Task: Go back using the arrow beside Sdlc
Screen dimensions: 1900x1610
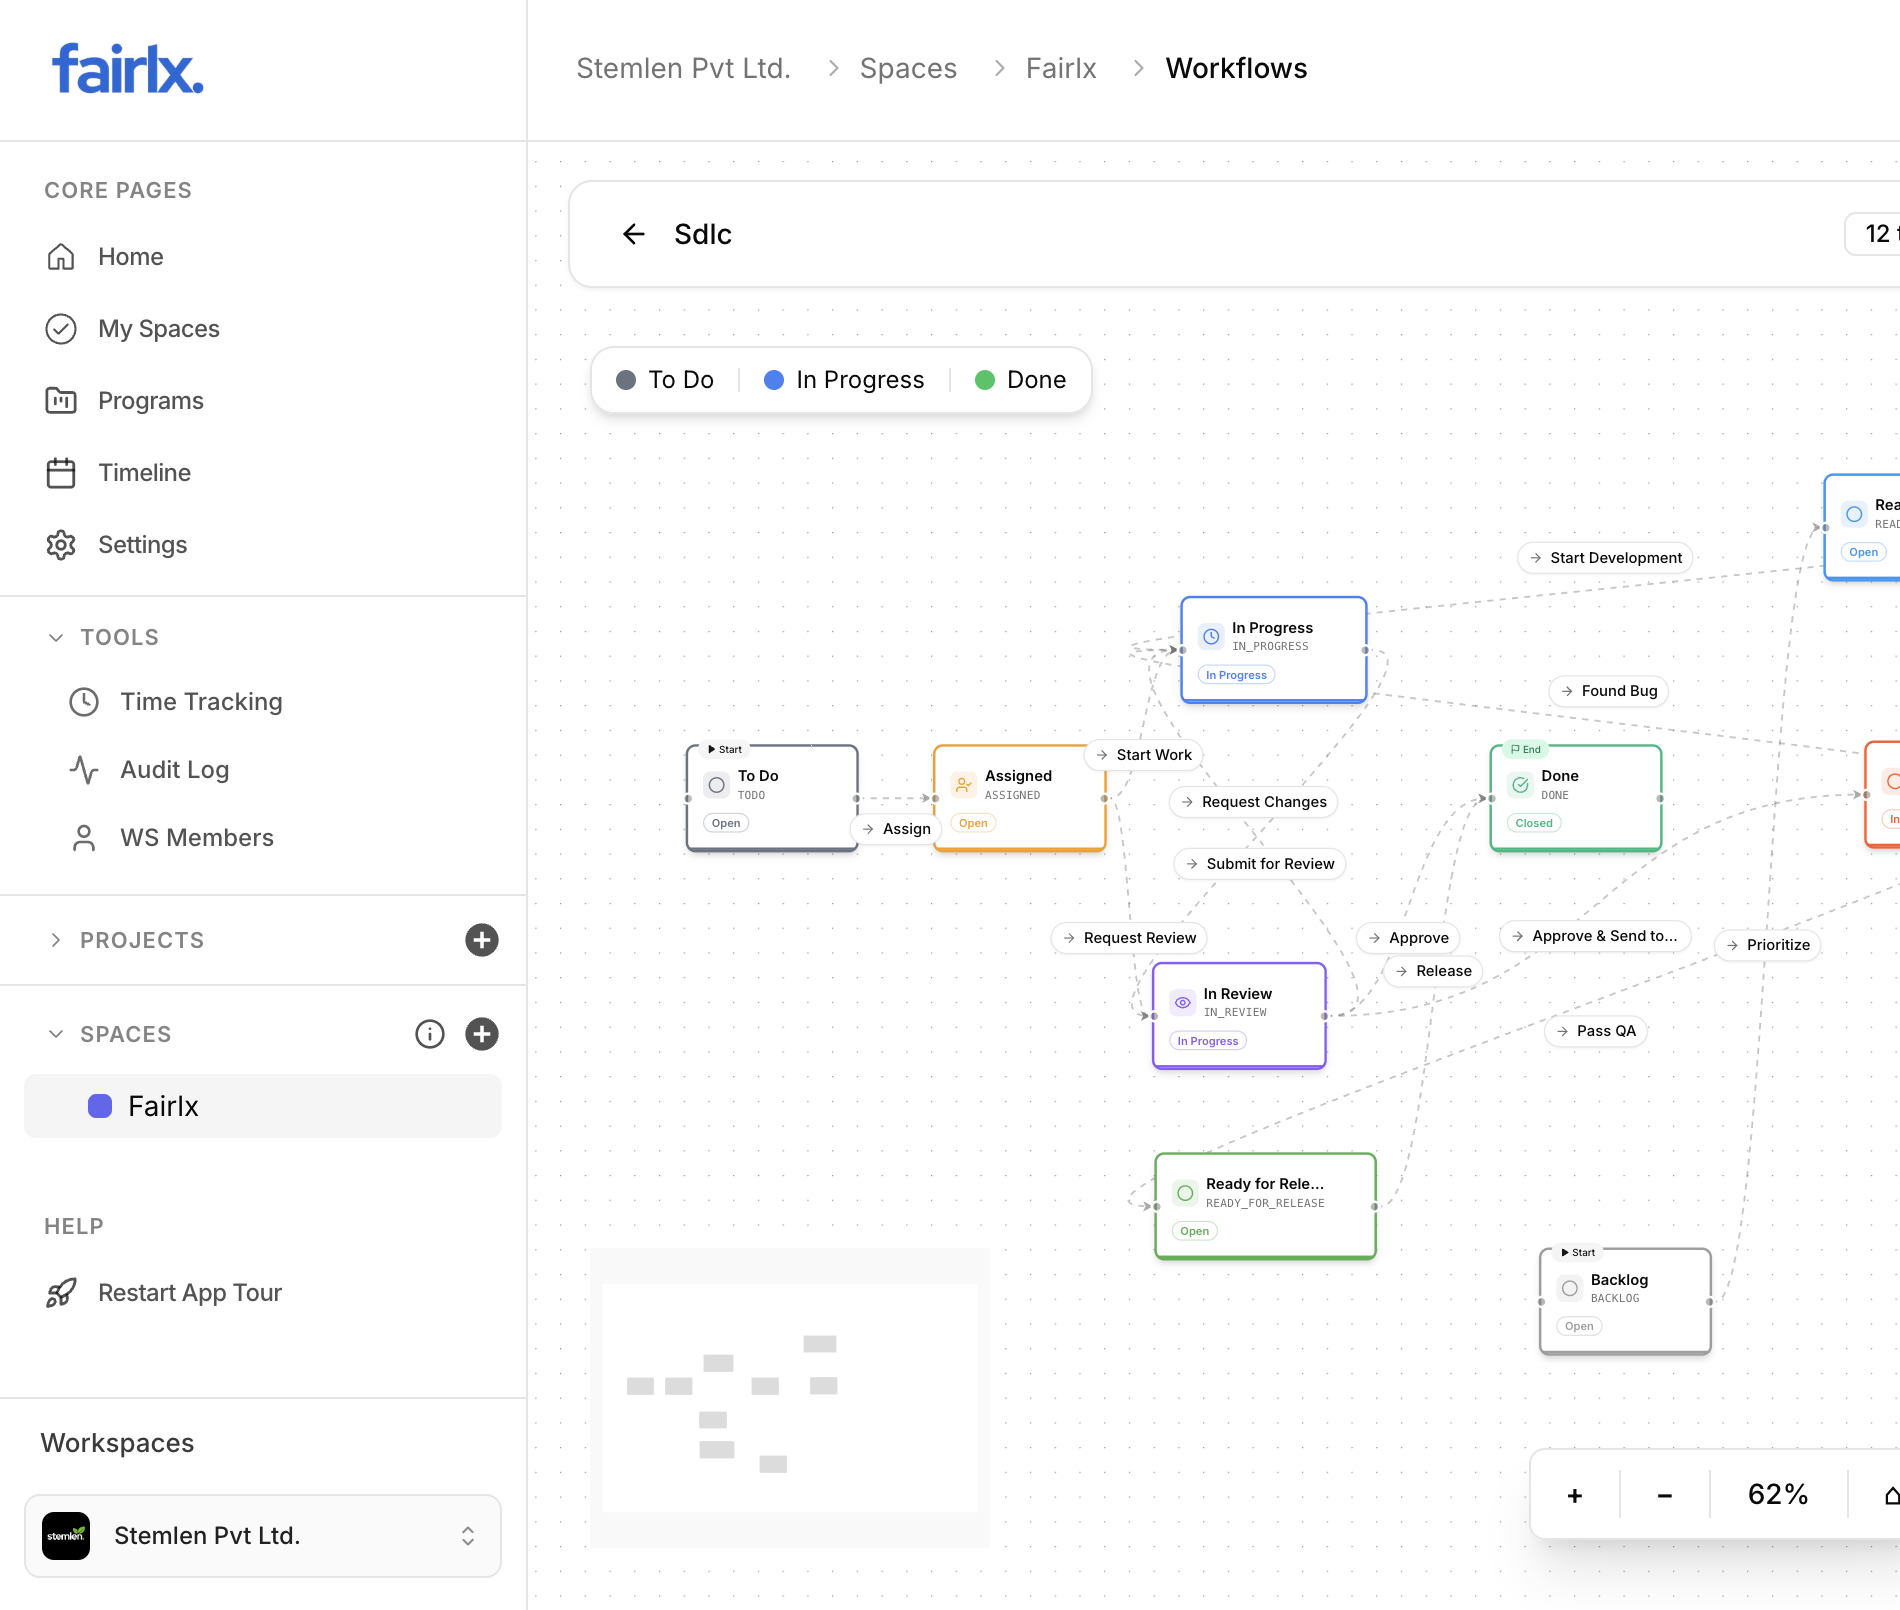Action: coord(634,234)
